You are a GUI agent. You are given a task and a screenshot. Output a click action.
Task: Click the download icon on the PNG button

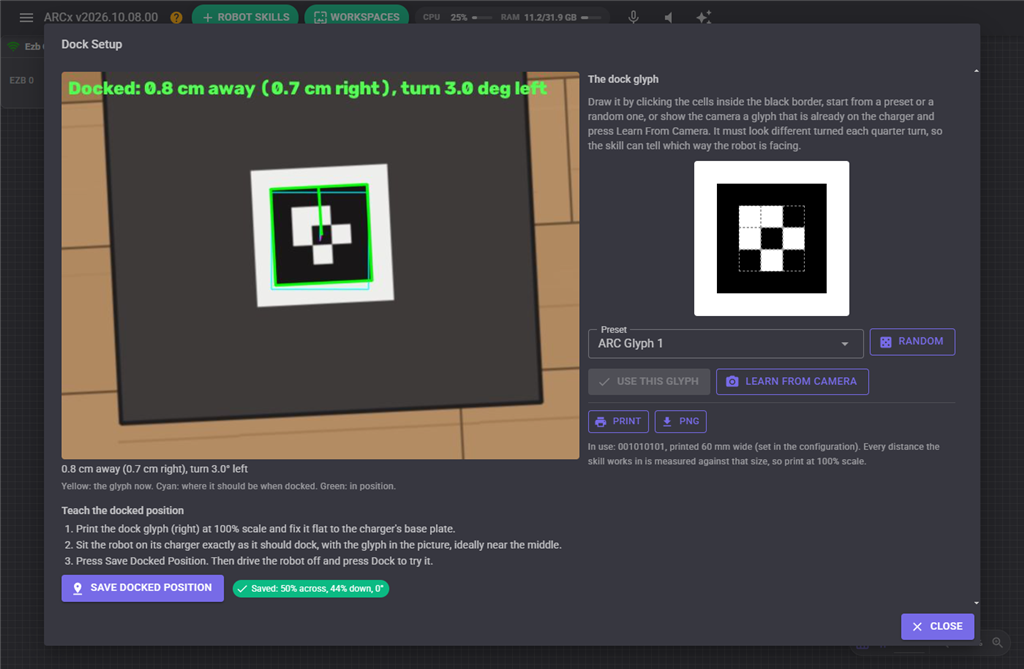click(x=667, y=421)
